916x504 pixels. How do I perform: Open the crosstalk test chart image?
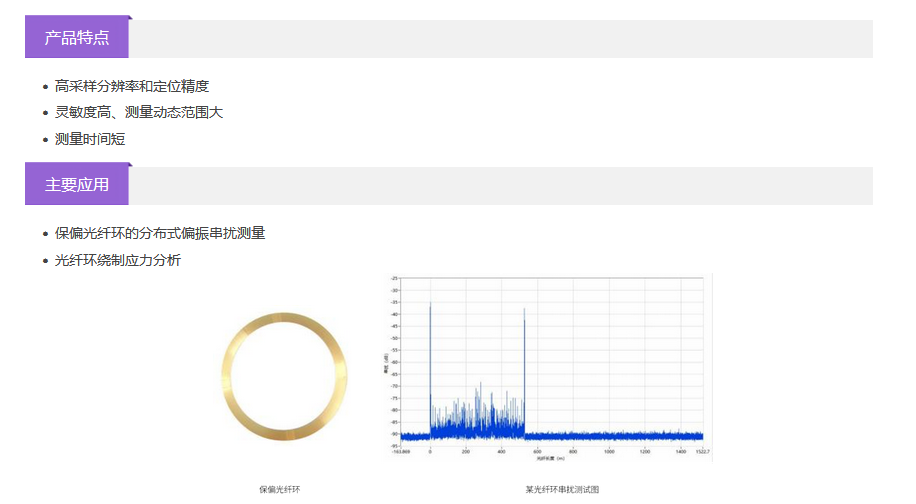tap(548, 367)
